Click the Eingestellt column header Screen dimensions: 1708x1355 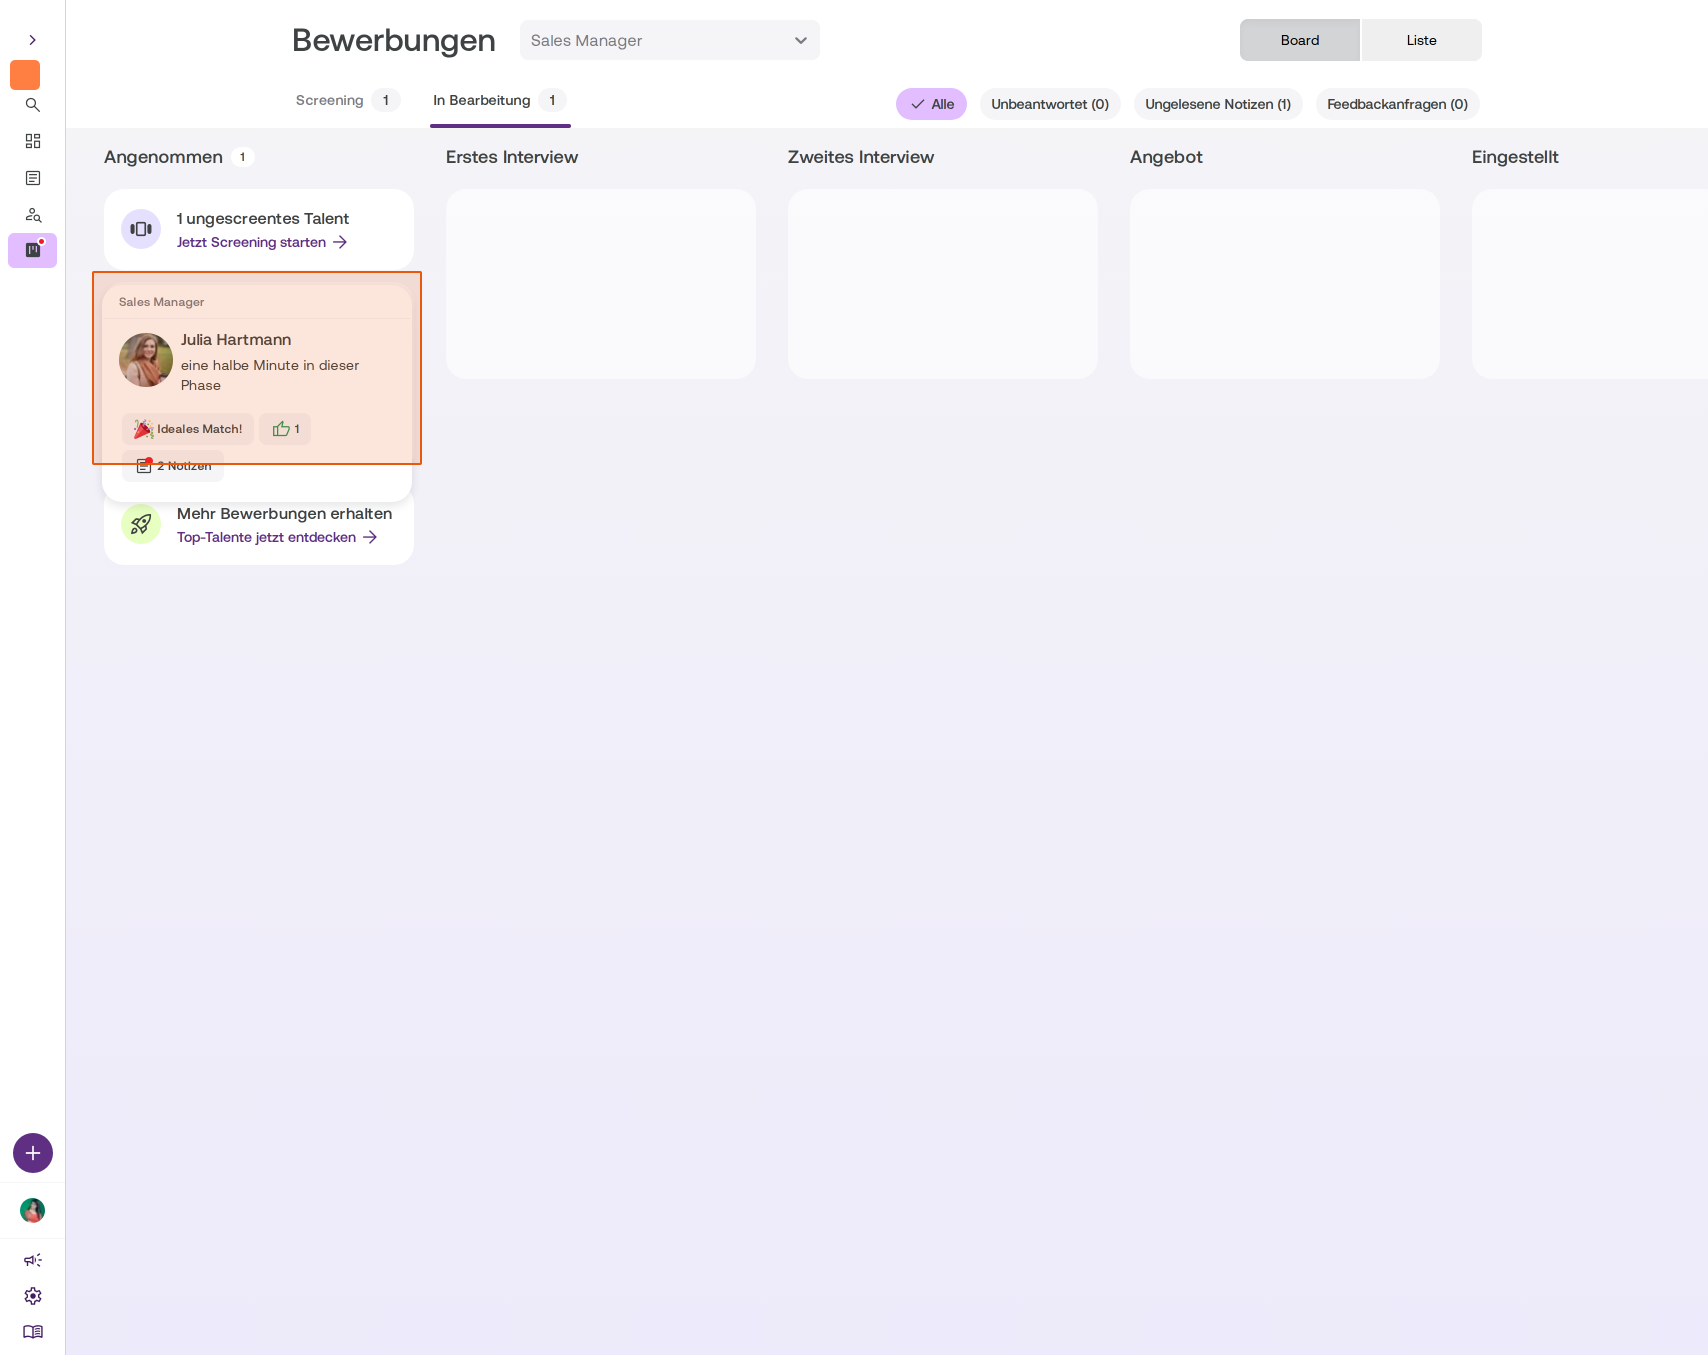[x=1515, y=157]
